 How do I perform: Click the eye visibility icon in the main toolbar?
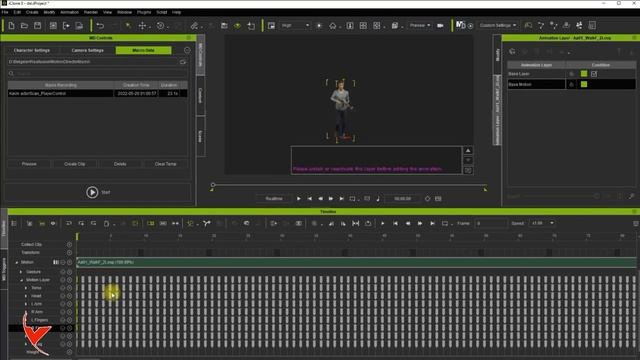pos(237,26)
